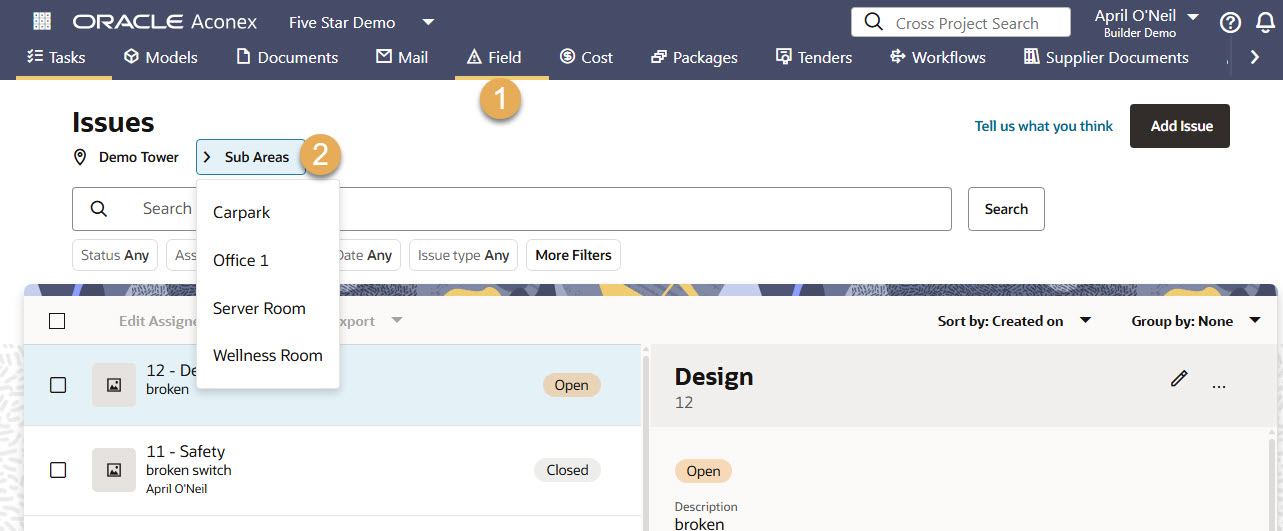Click the Open status badge on issue 12

(x=572, y=385)
